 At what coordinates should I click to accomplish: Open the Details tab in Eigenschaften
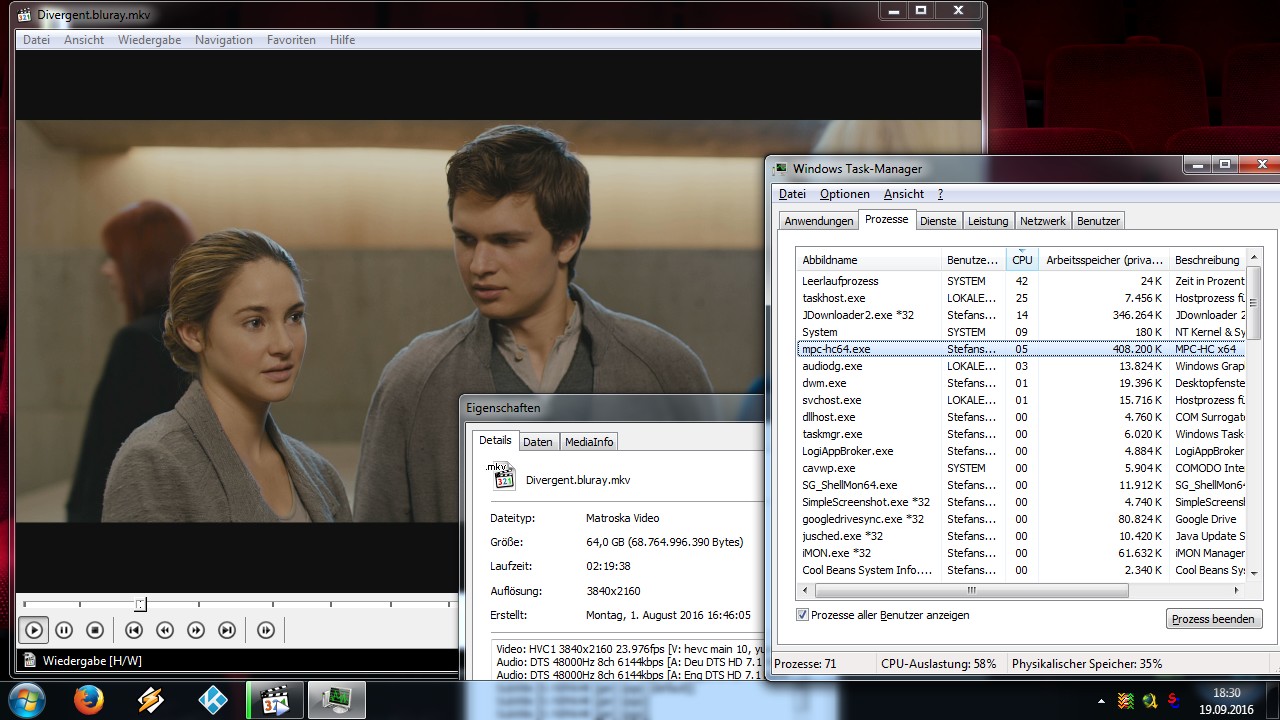pos(495,440)
